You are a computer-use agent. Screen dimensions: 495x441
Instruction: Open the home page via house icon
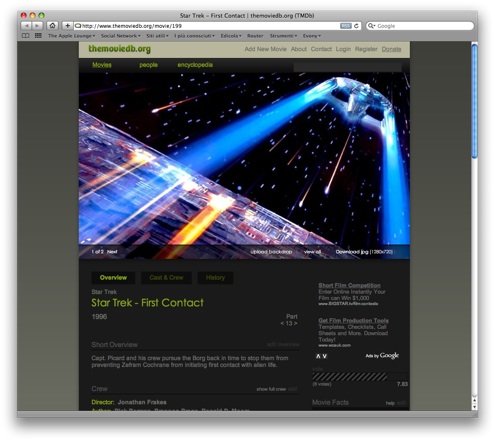[52, 26]
